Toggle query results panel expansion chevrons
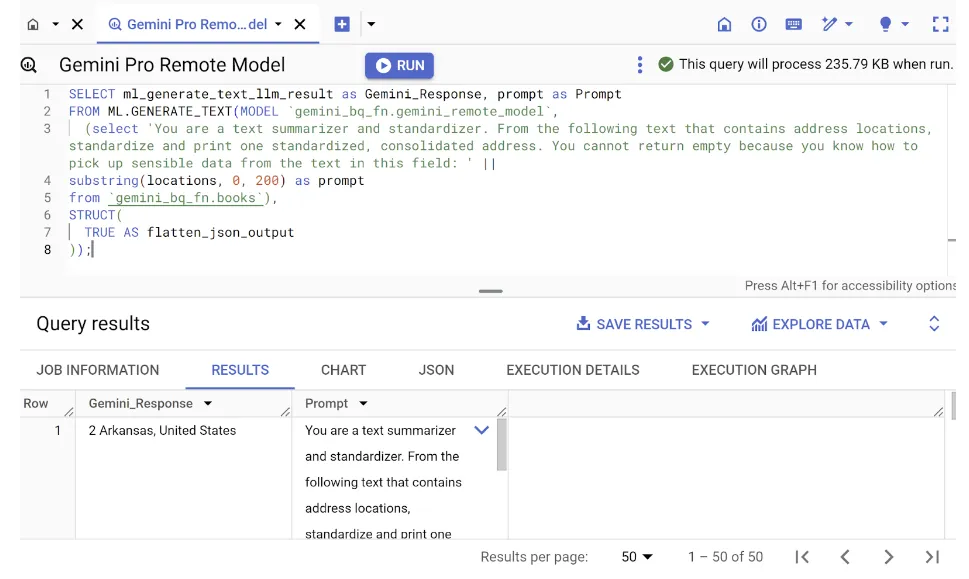This screenshot has height=579, width=969. 934,323
